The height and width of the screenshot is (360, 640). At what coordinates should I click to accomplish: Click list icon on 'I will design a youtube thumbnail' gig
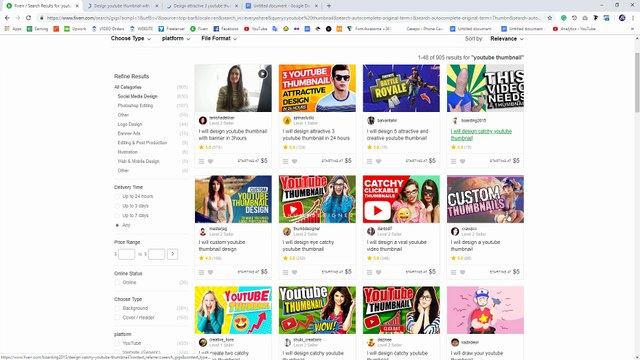click(453, 272)
